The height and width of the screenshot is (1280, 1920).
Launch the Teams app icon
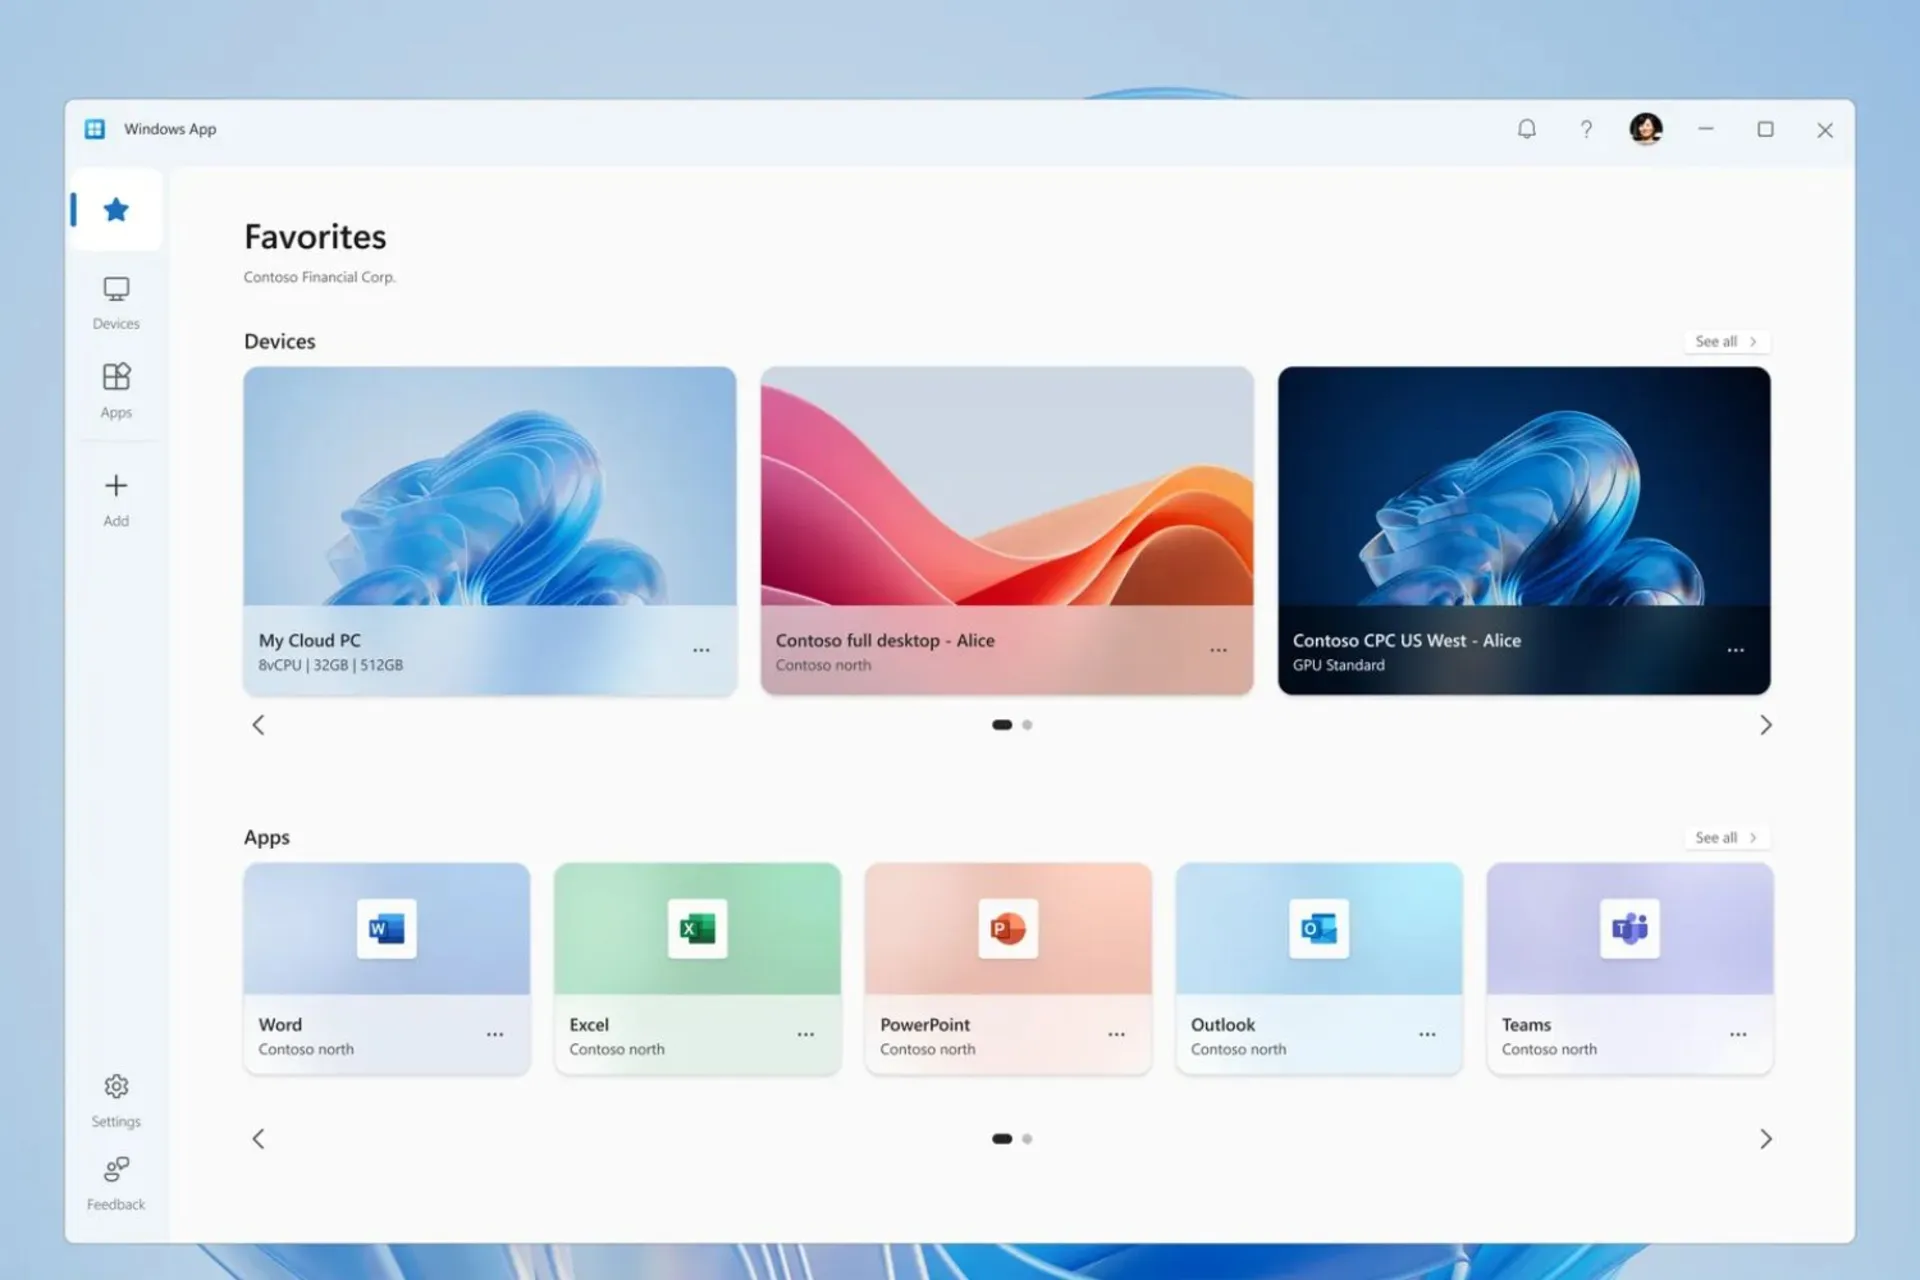1630,929
